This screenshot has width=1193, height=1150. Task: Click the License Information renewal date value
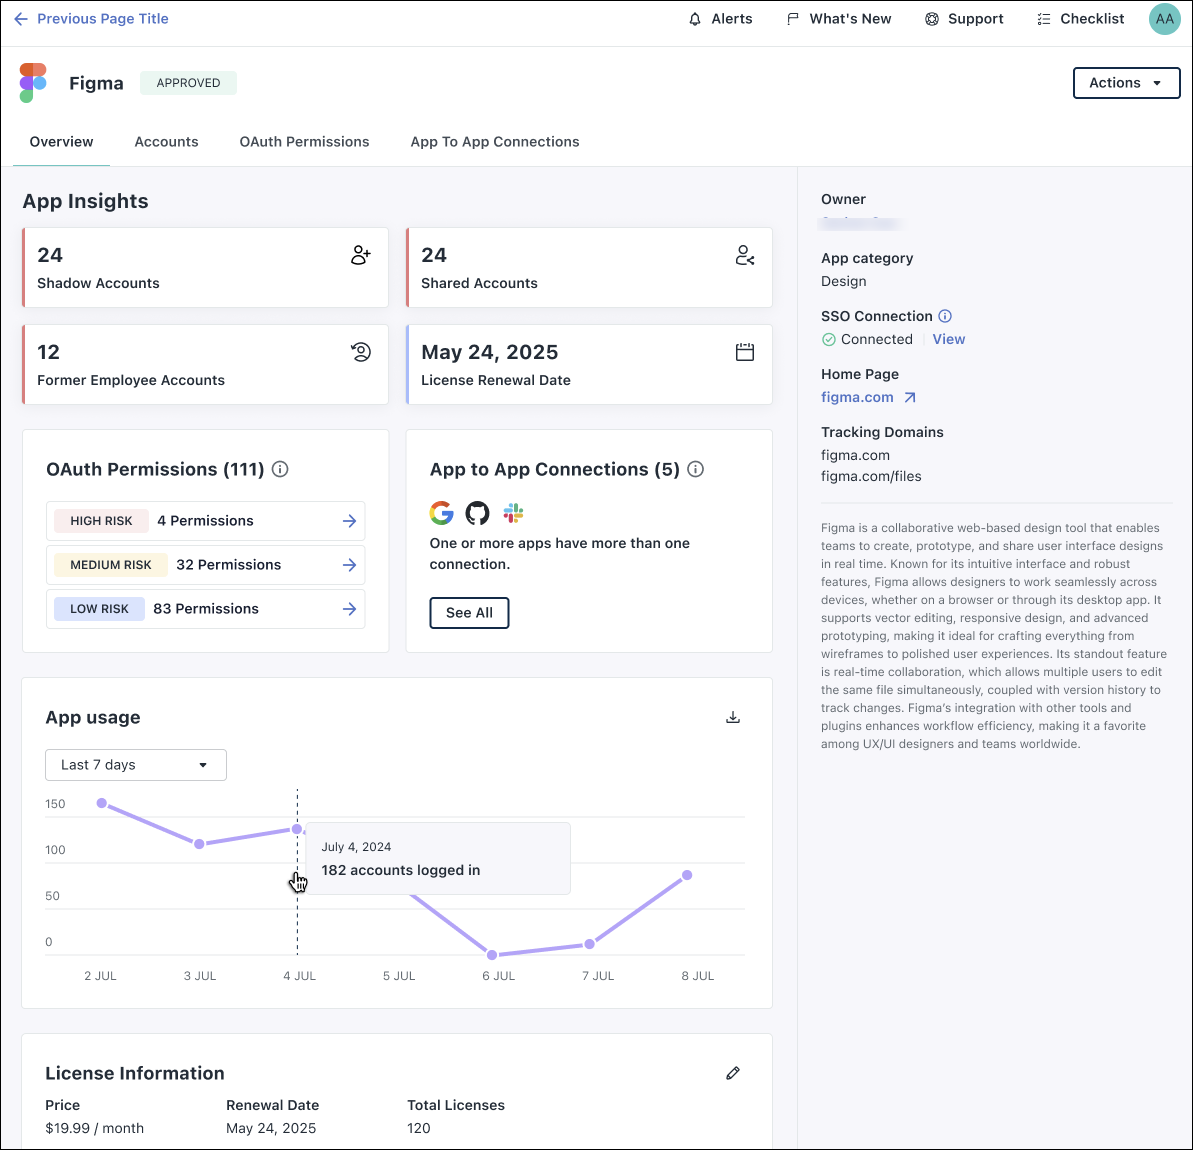[271, 1129]
